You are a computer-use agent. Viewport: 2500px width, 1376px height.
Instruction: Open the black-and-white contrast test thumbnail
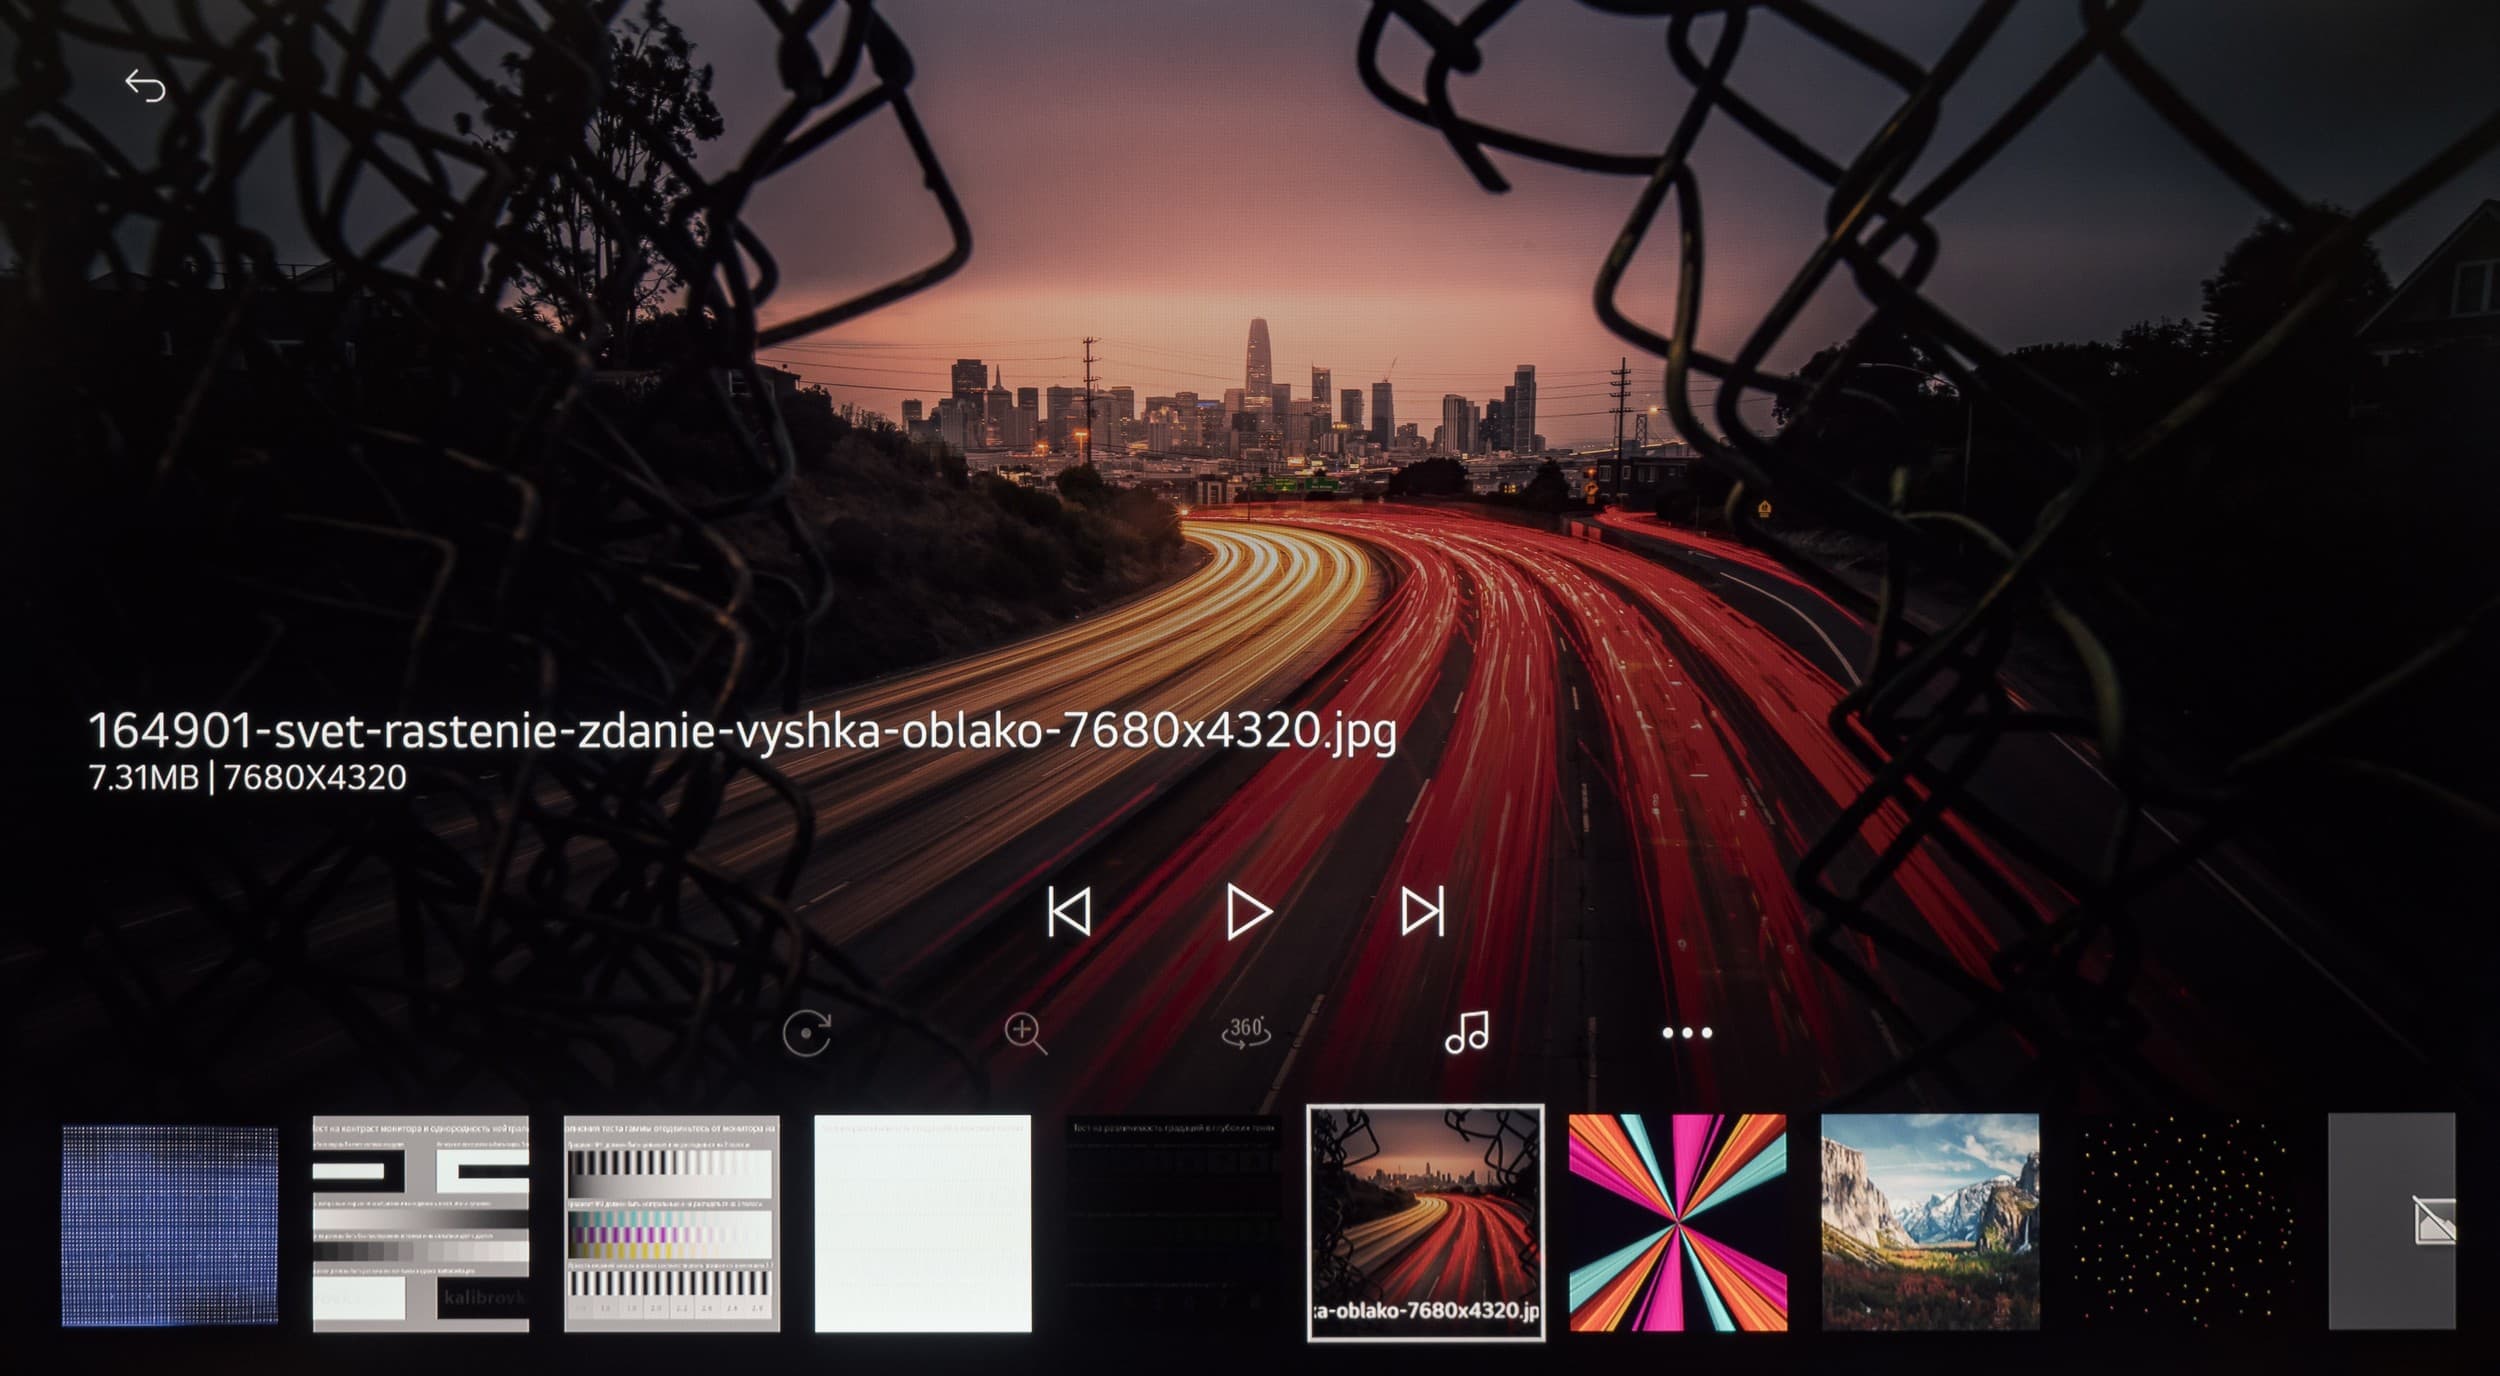(421, 1224)
